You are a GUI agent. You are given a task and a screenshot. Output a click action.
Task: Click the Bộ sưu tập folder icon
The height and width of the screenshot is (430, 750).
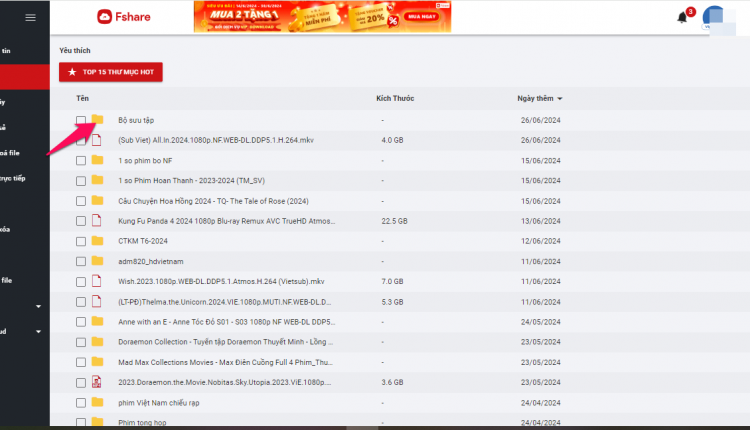pyautogui.click(x=98, y=119)
